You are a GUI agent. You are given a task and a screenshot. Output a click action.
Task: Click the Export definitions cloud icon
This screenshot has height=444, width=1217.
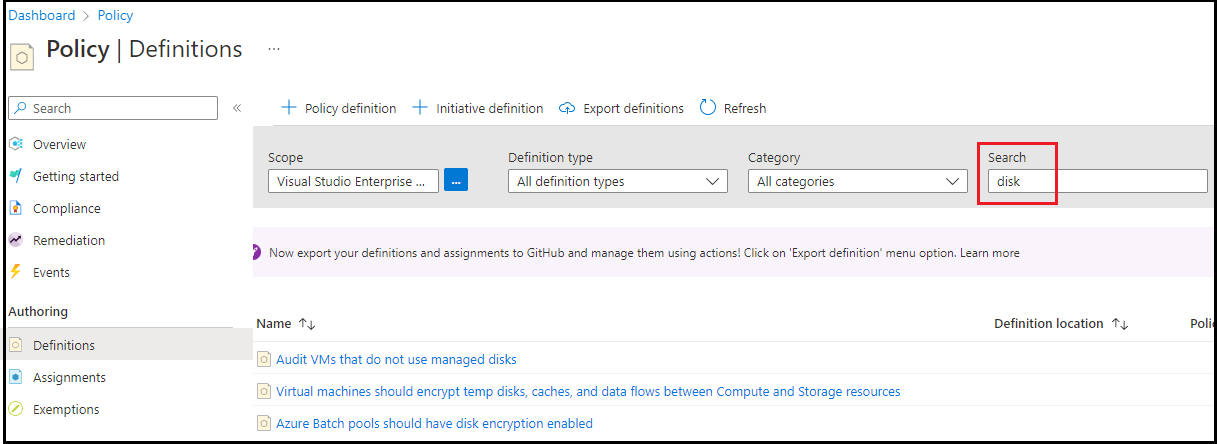pyautogui.click(x=568, y=108)
